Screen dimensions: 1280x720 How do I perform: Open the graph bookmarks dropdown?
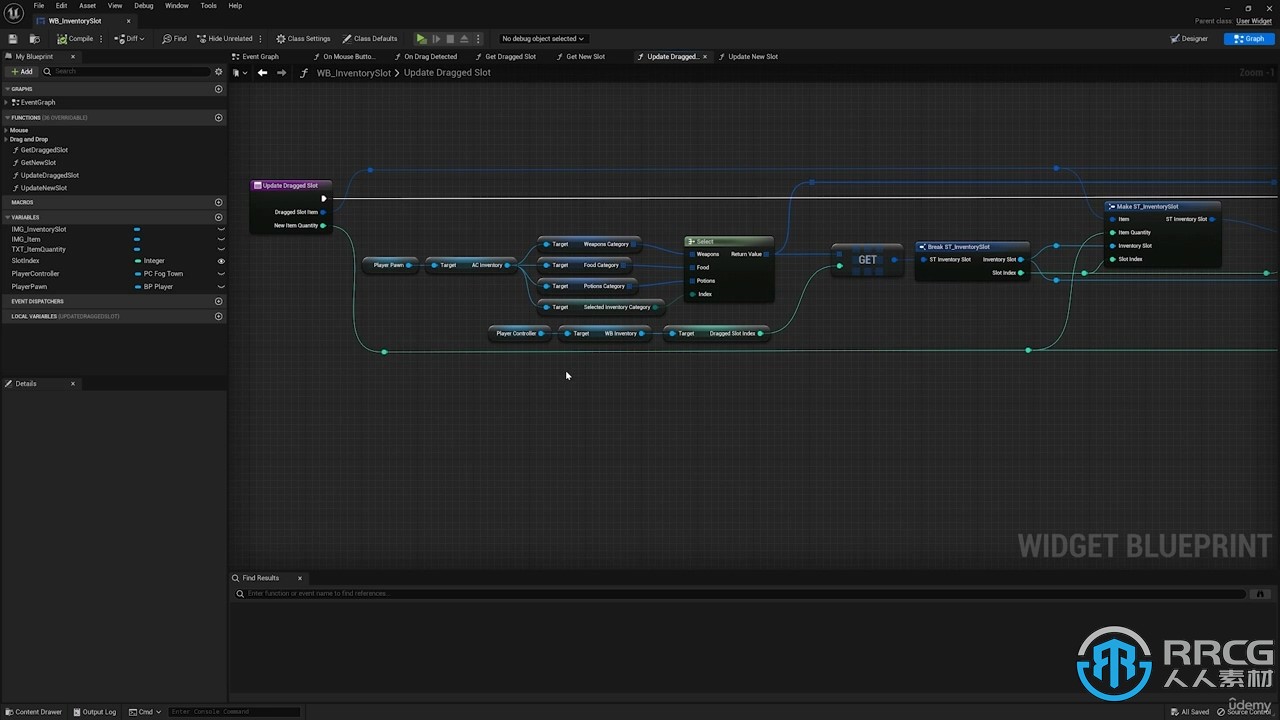coord(238,73)
